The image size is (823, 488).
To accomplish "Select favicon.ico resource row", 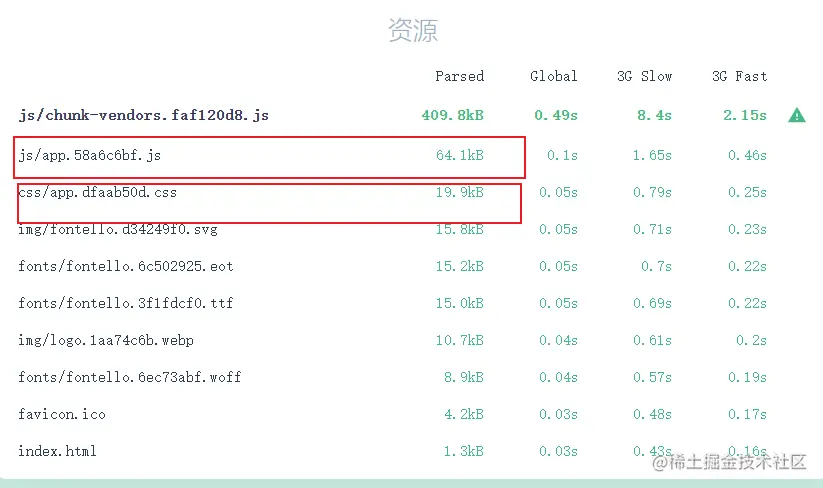I will (x=61, y=415).
